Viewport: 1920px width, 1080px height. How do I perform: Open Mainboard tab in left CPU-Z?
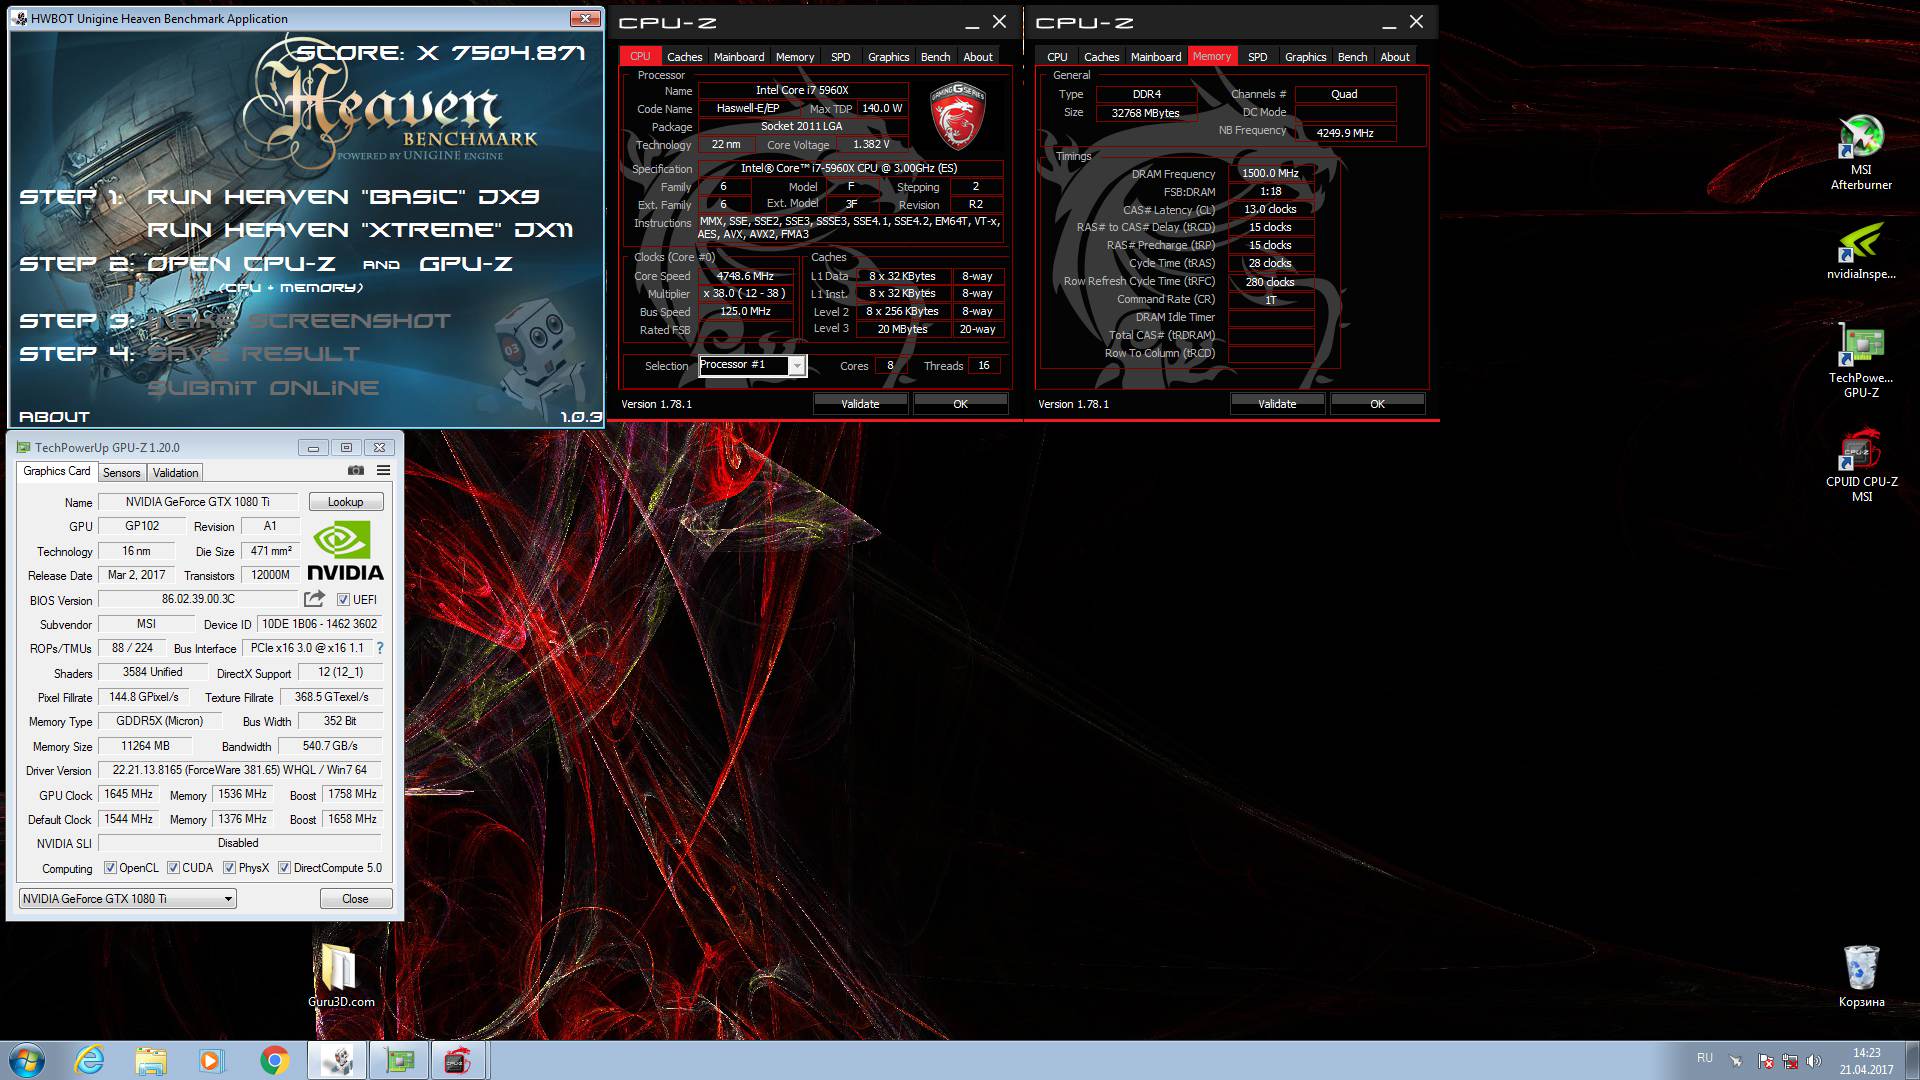(739, 57)
